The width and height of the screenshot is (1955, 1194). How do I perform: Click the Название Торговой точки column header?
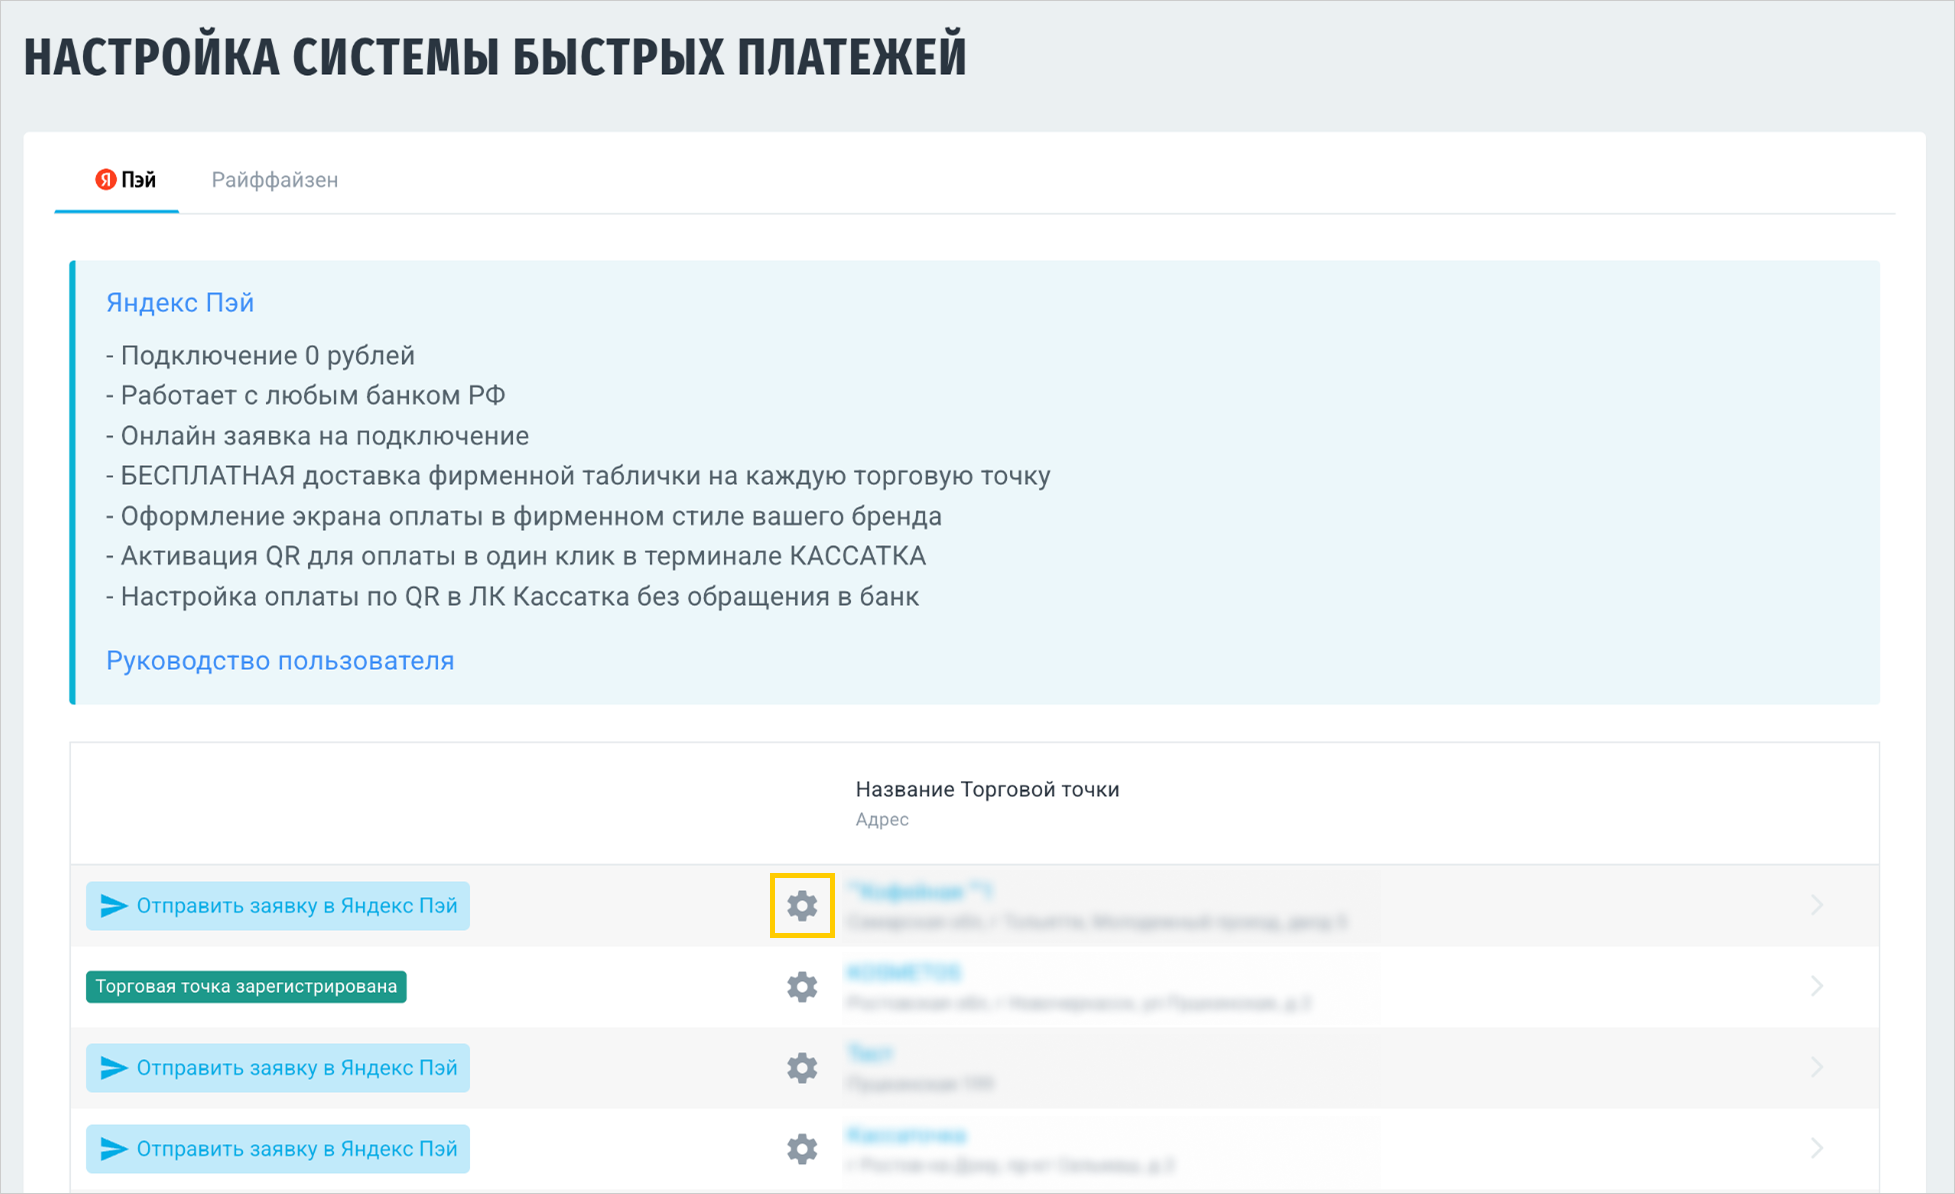[x=987, y=790]
